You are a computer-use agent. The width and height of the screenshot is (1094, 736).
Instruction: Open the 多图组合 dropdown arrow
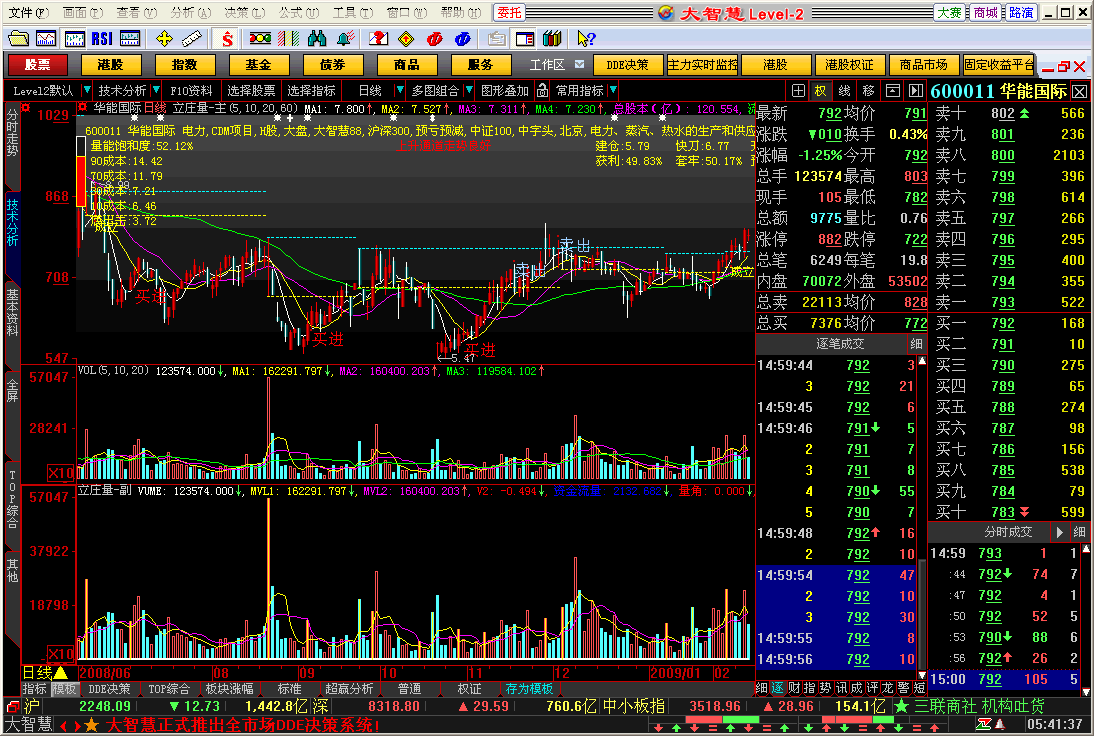click(469, 91)
